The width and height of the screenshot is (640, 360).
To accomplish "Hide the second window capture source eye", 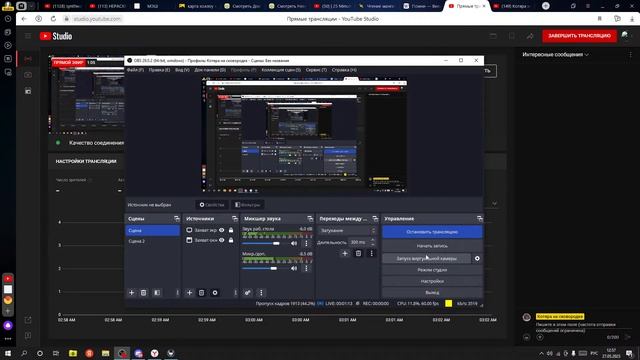I will (x=222, y=240).
